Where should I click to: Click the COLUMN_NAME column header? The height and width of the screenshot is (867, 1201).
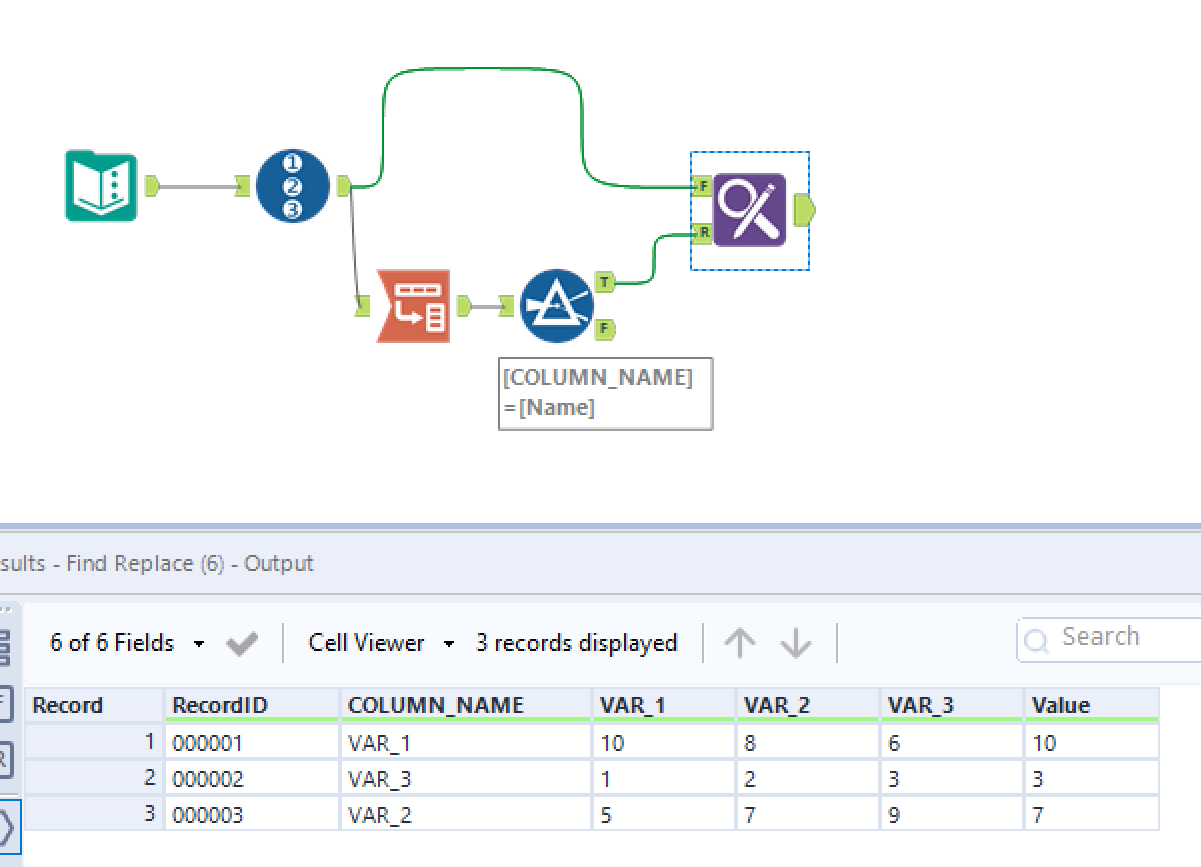[x=435, y=705]
